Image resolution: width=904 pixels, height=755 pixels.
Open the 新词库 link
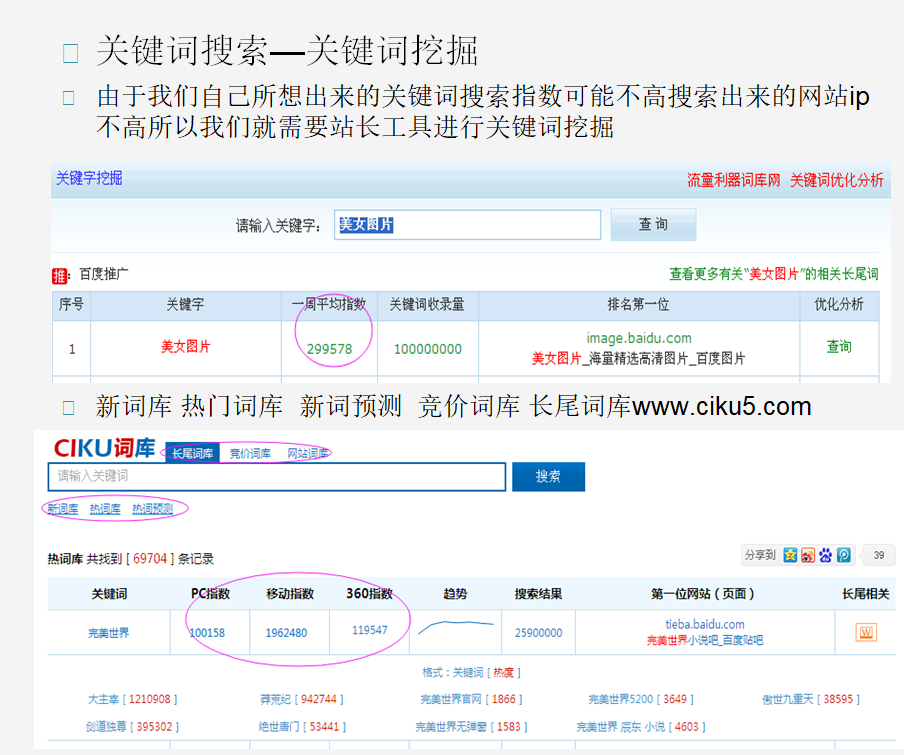click(63, 509)
